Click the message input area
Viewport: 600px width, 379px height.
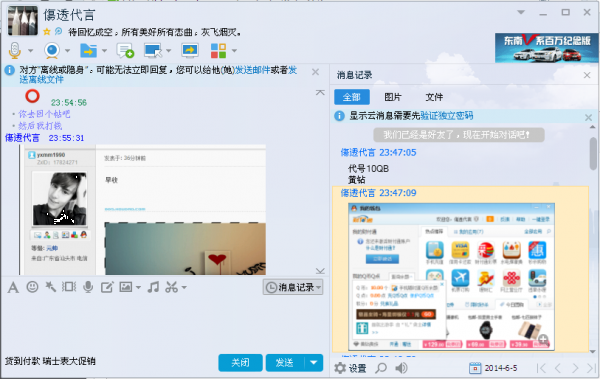(x=165, y=323)
